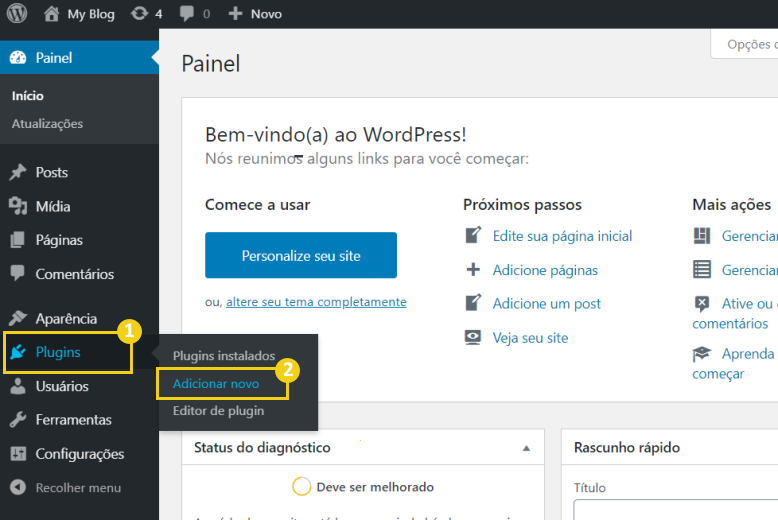Click the updates count 4

coord(159,14)
